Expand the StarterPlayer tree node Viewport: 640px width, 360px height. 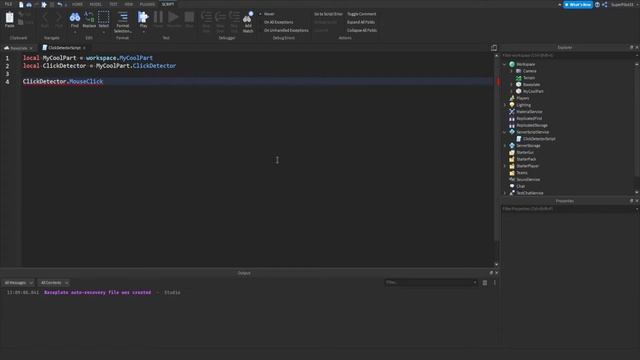(x=505, y=166)
